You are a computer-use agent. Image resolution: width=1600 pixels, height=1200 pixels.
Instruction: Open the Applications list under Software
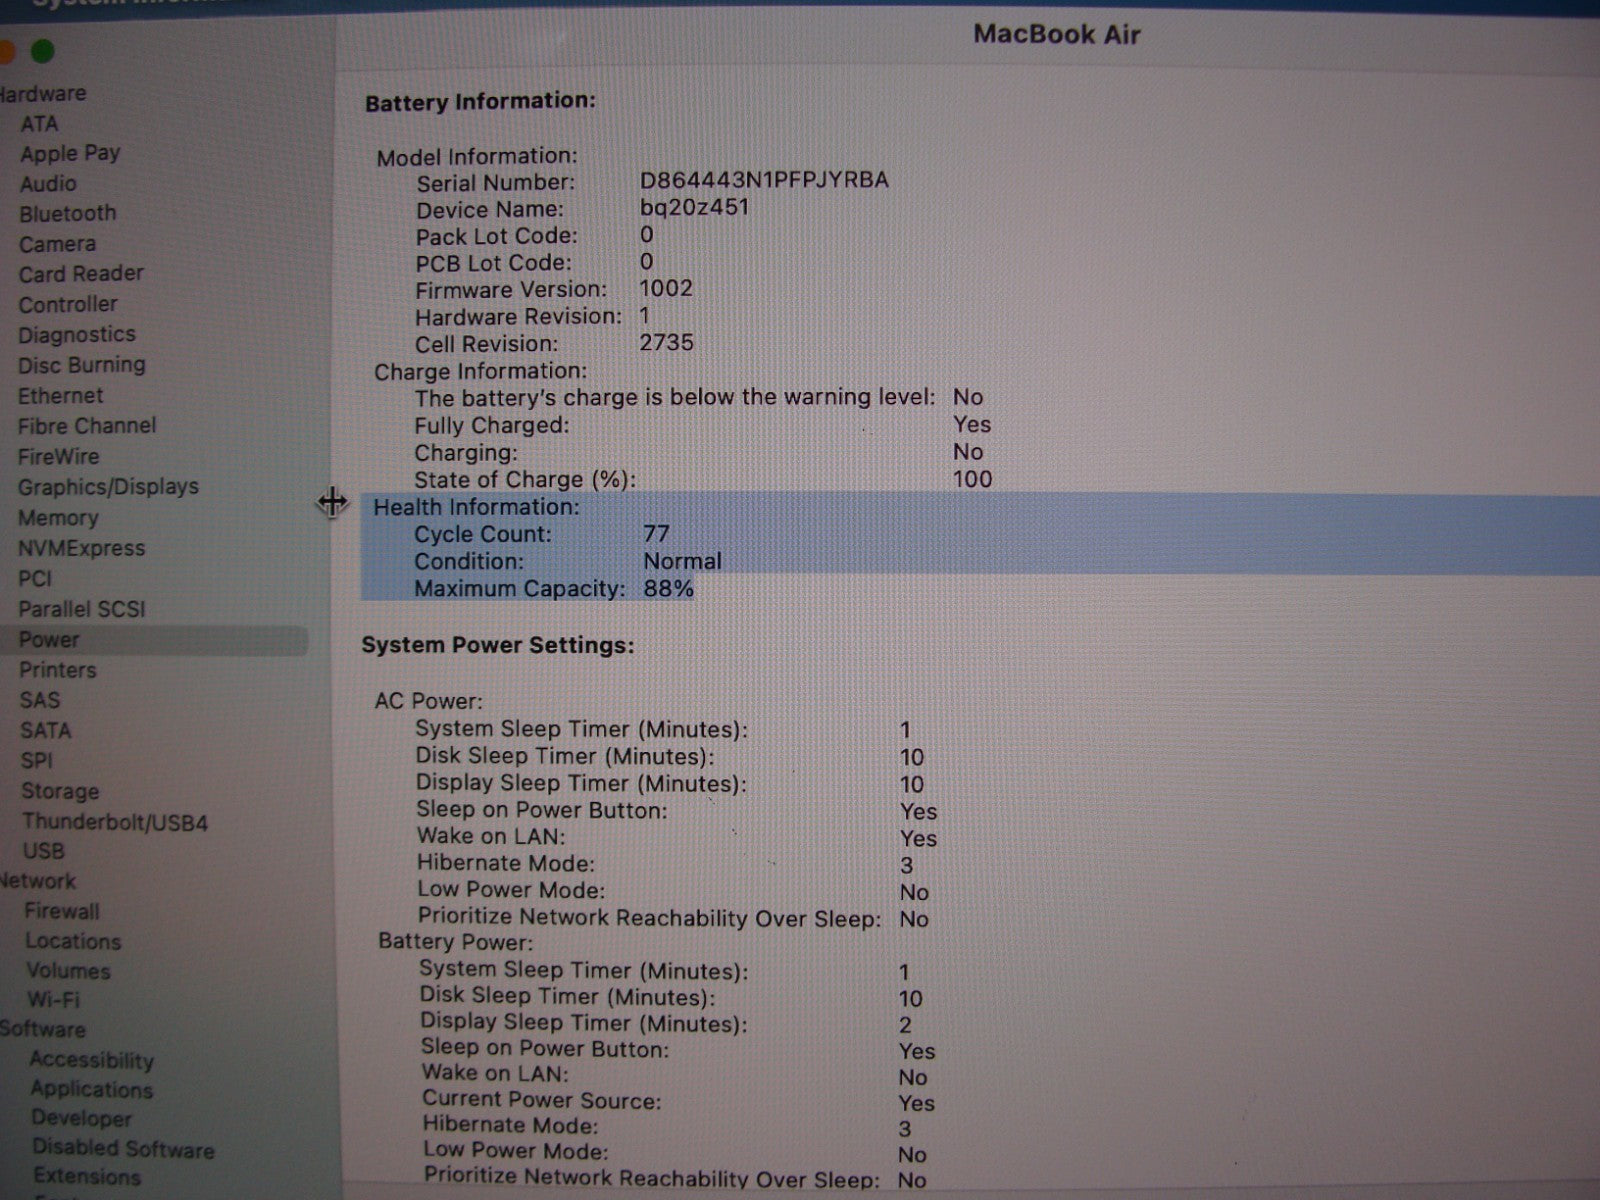(x=91, y=1089)
